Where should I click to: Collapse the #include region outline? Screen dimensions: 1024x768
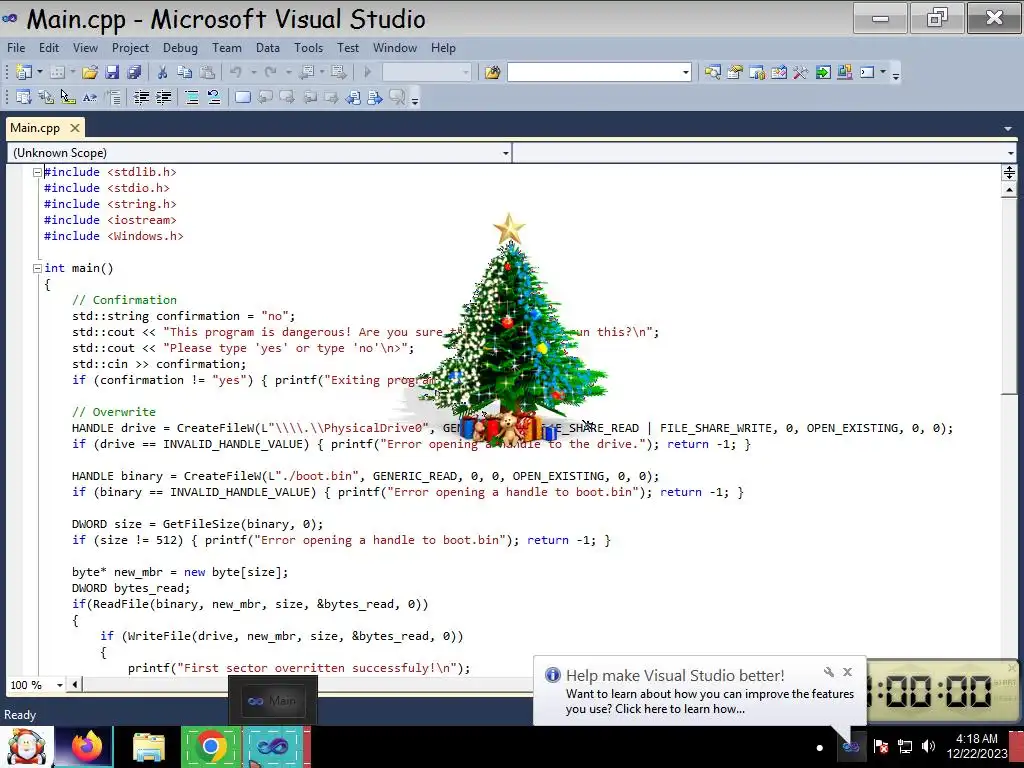pyautogui.click(x=37, y=172)
